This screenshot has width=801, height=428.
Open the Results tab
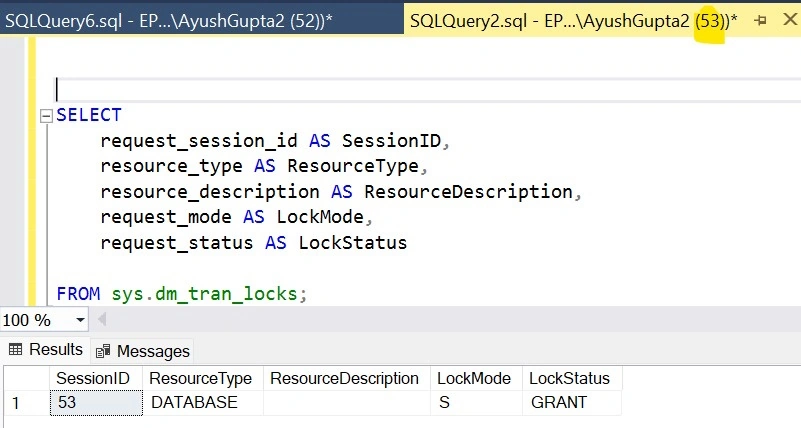46,350
